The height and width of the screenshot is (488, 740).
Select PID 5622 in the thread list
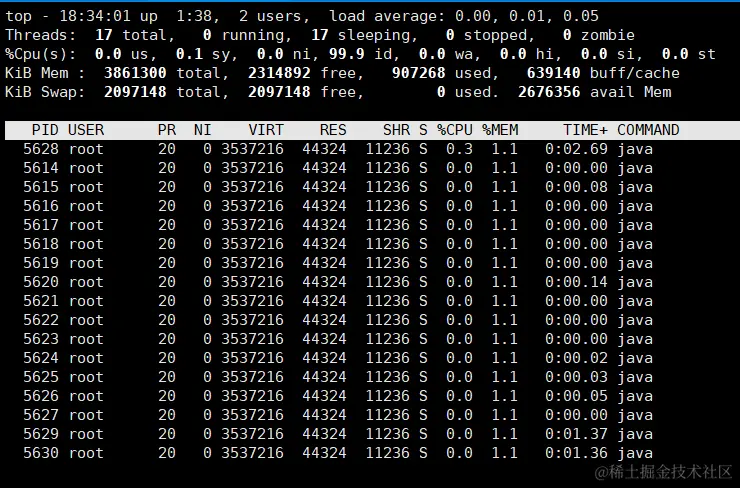point(41,320)
